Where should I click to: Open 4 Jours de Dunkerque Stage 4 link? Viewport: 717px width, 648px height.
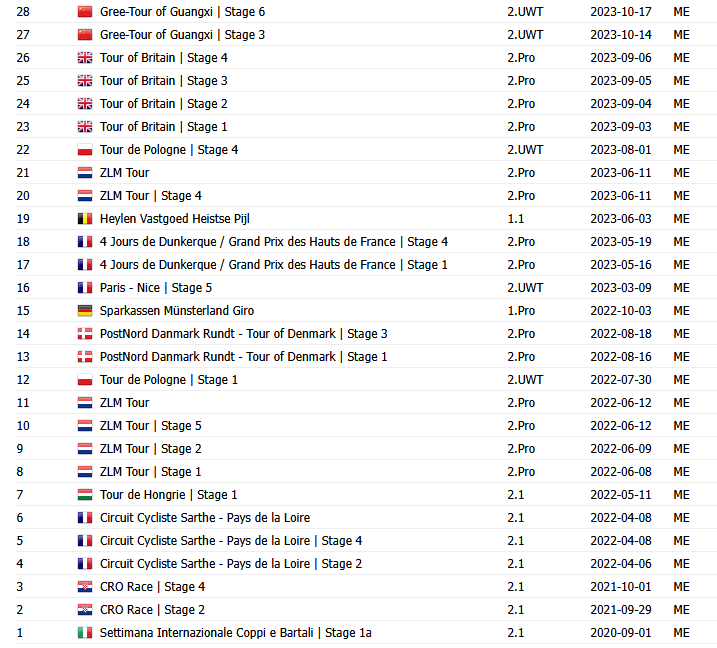[273, 242]
